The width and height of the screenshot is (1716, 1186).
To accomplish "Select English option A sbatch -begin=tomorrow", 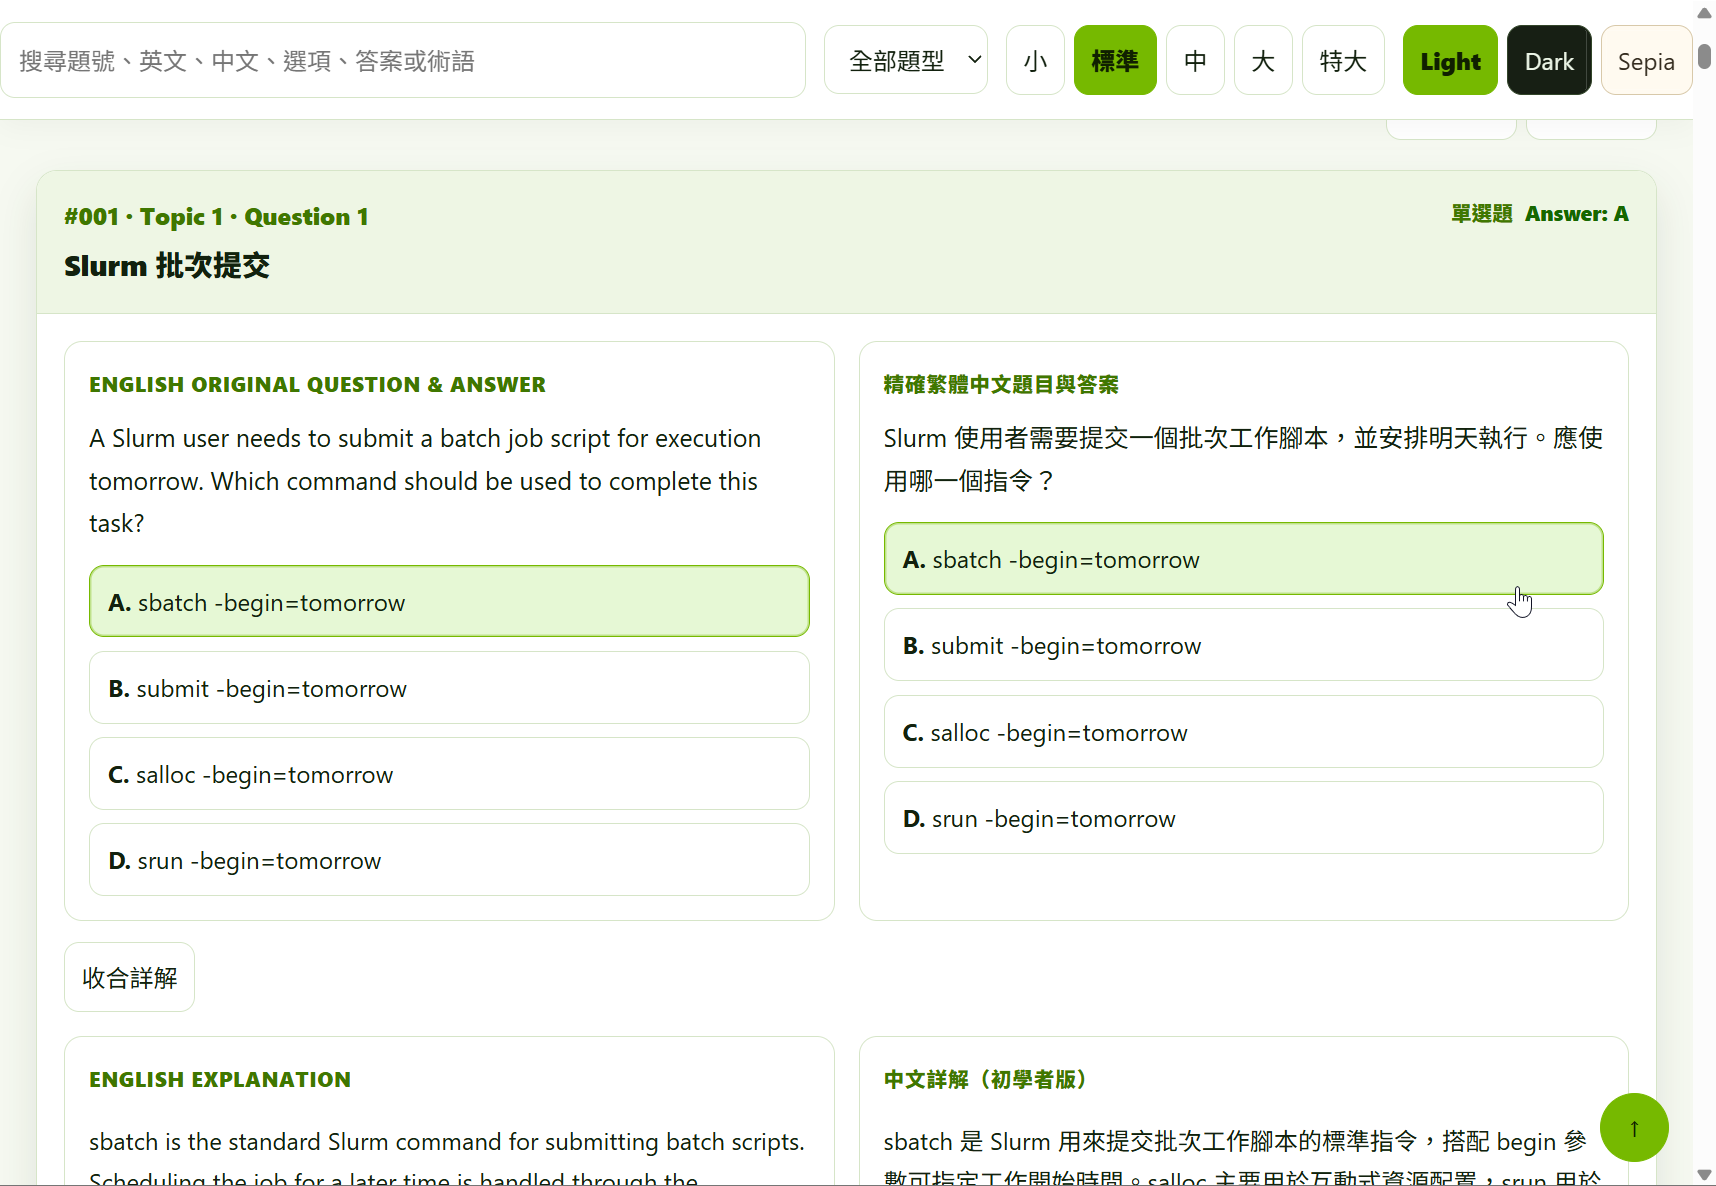I will tap(449, 602).
